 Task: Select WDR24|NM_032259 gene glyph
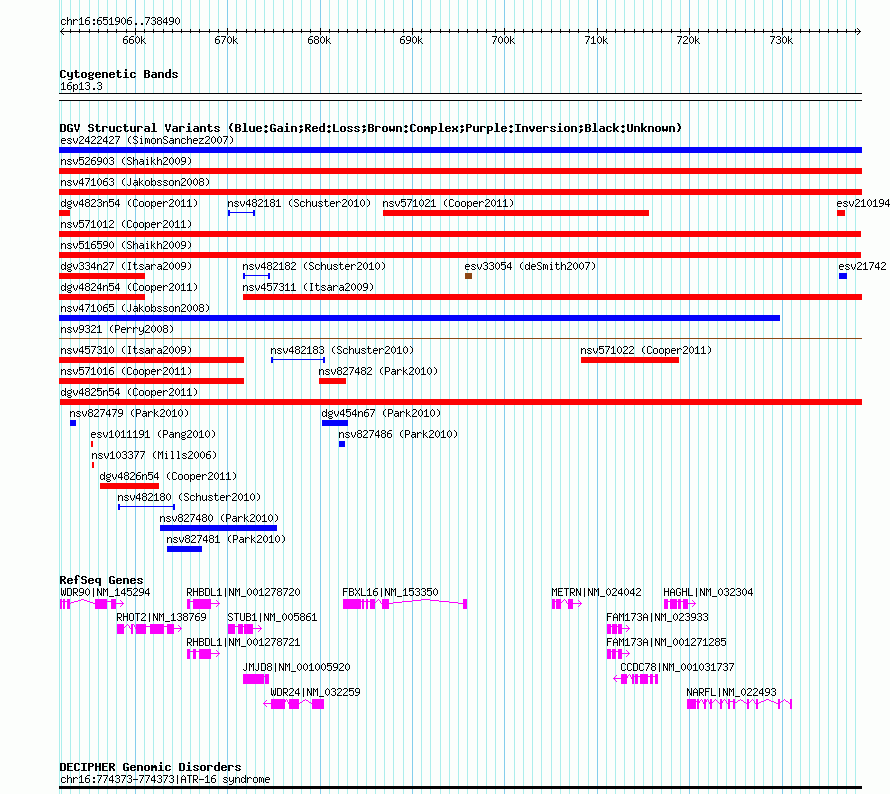click(293, 704)
